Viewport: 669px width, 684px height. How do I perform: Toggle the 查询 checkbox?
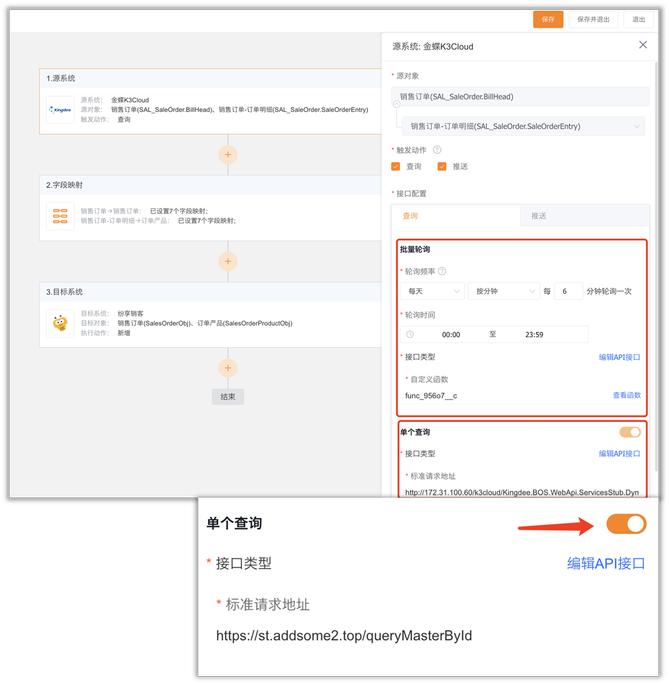coord(396,167)
